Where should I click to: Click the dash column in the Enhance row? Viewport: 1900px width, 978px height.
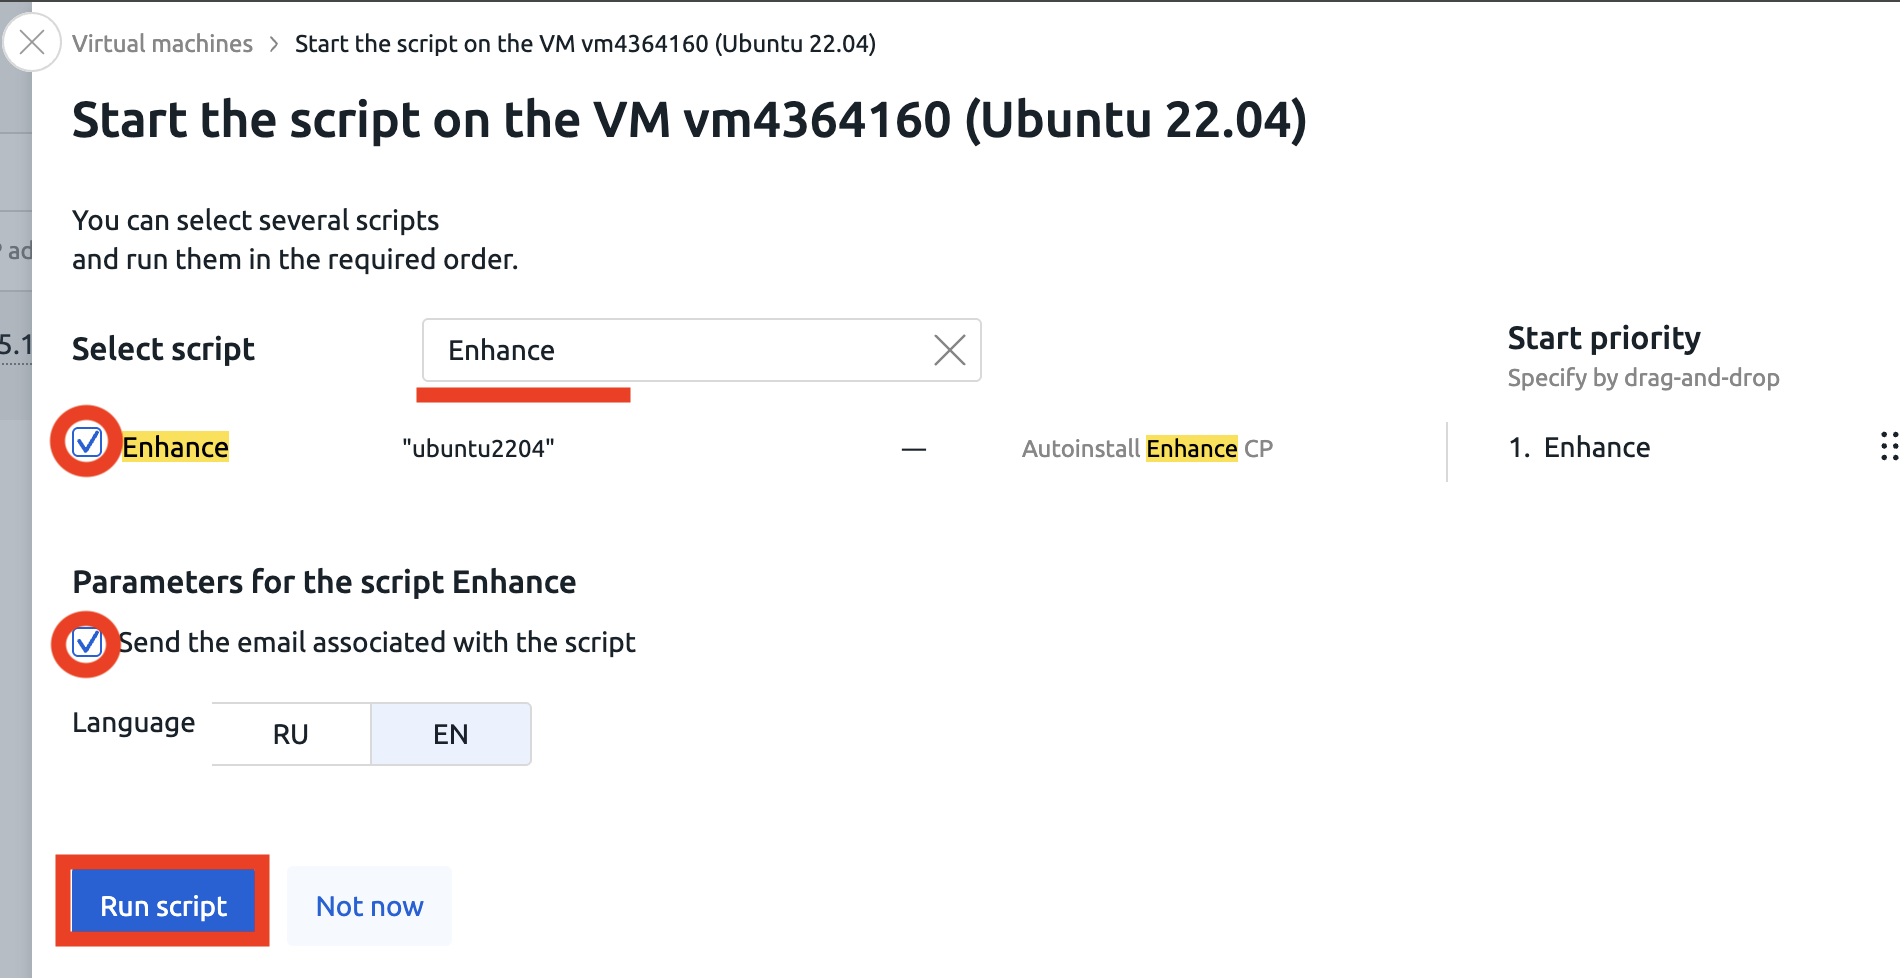(913, 449)
